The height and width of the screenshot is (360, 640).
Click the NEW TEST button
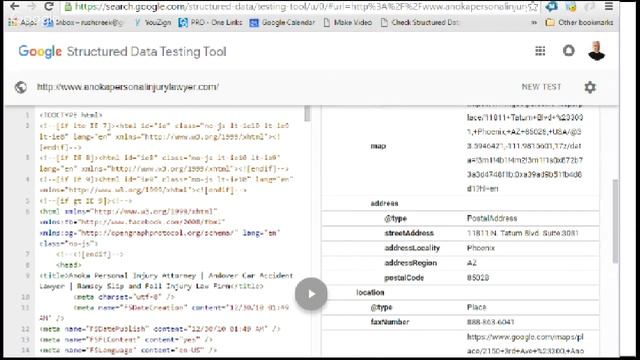click(541, 87)
